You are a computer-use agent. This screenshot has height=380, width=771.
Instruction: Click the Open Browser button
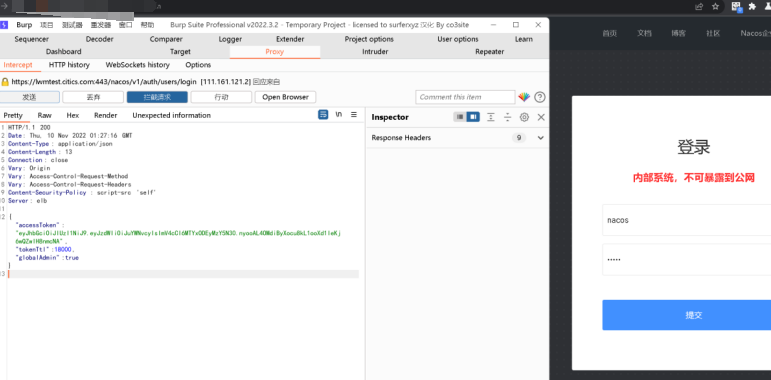tap(286, 97)
